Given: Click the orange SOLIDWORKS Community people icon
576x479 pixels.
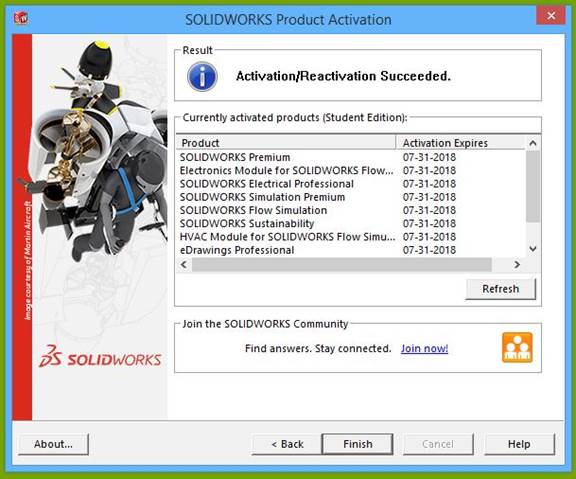Looking at the screenshot, I should (x=517, y=347).
